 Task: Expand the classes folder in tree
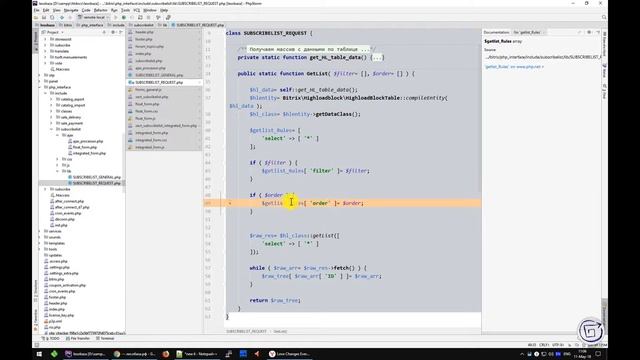(x=51, y=111)
